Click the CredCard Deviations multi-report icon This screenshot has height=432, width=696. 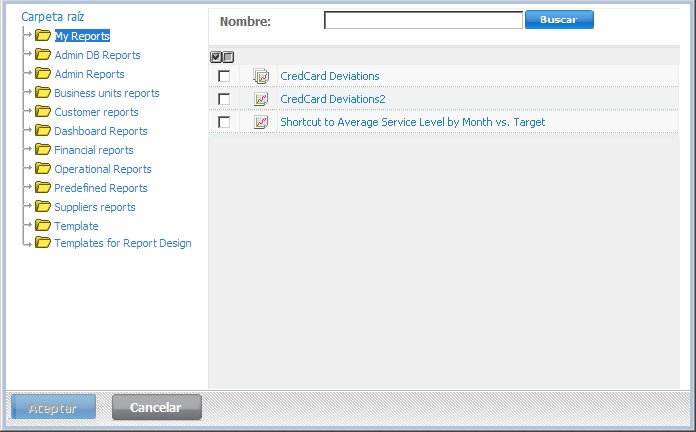tap(261, 76)
